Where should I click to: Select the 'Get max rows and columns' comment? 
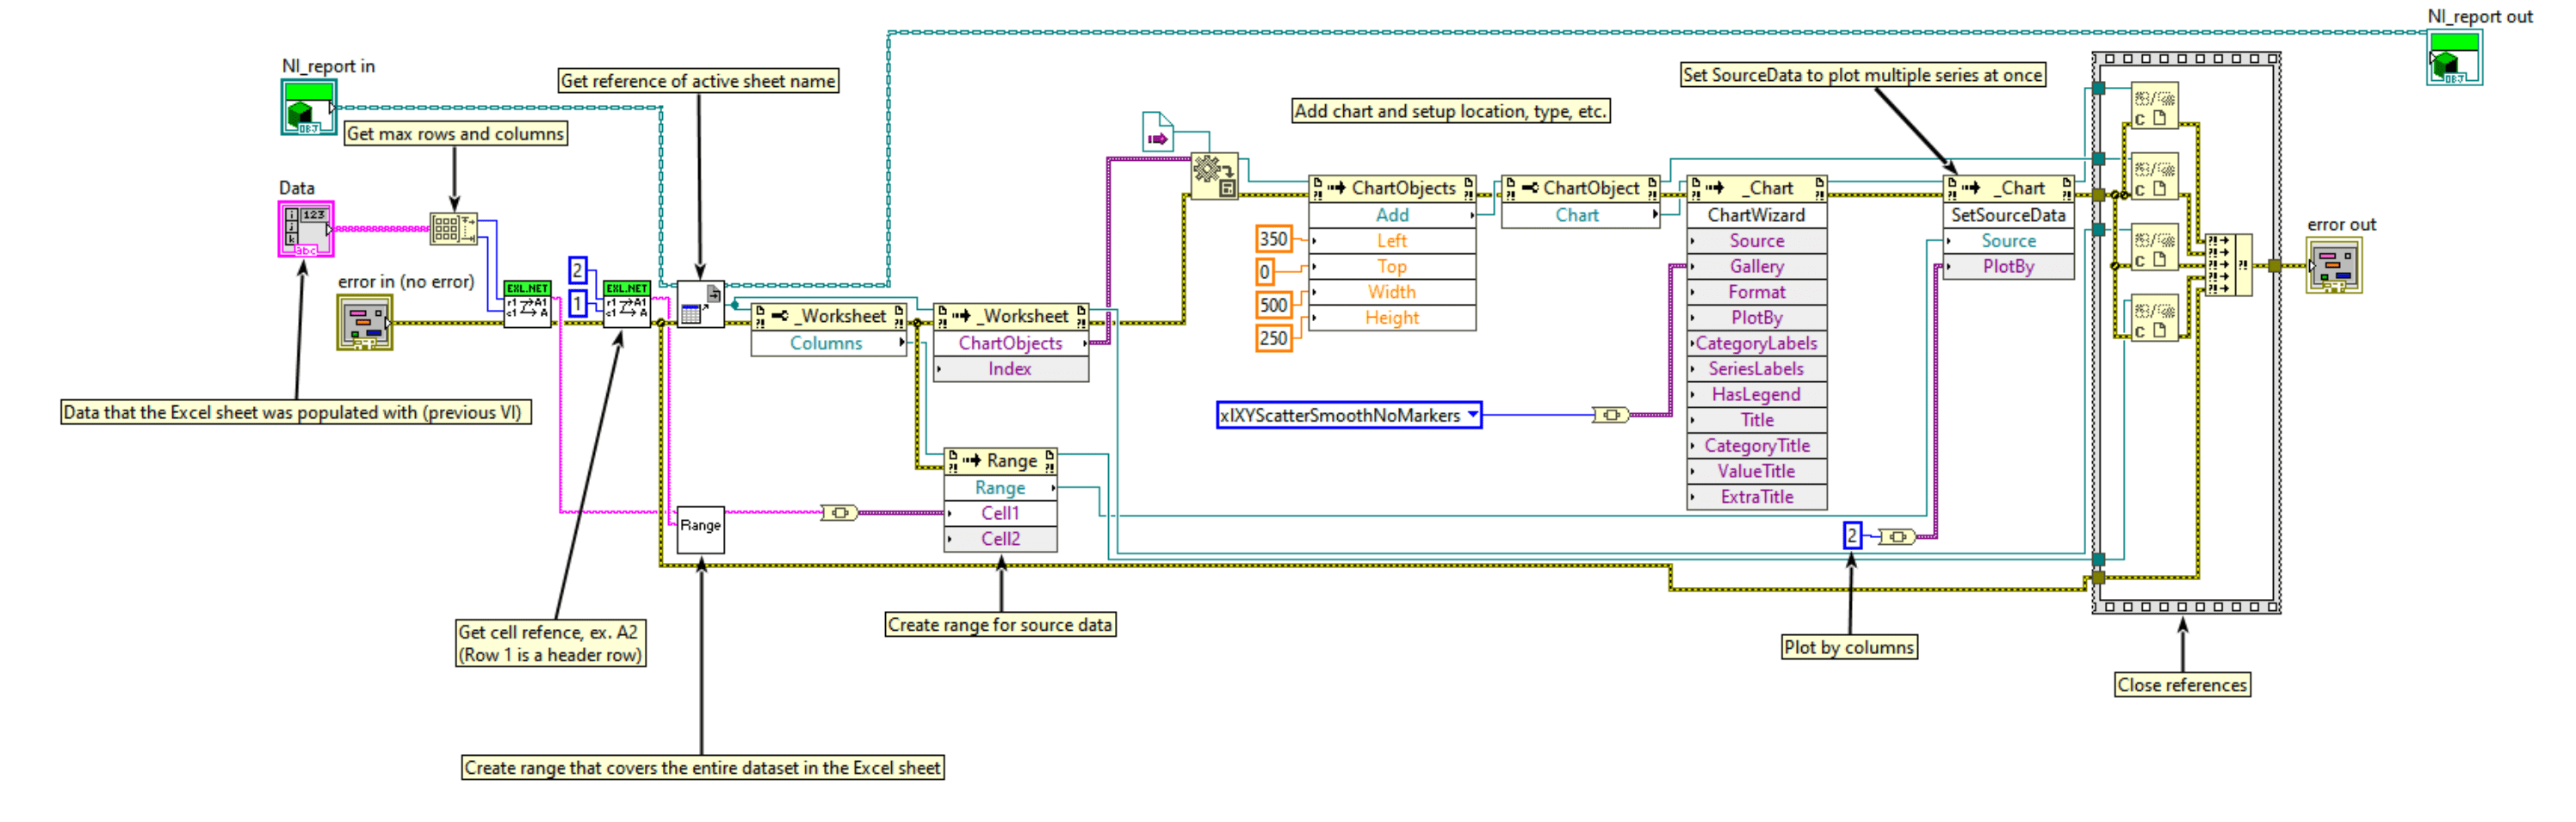[456, 134]
